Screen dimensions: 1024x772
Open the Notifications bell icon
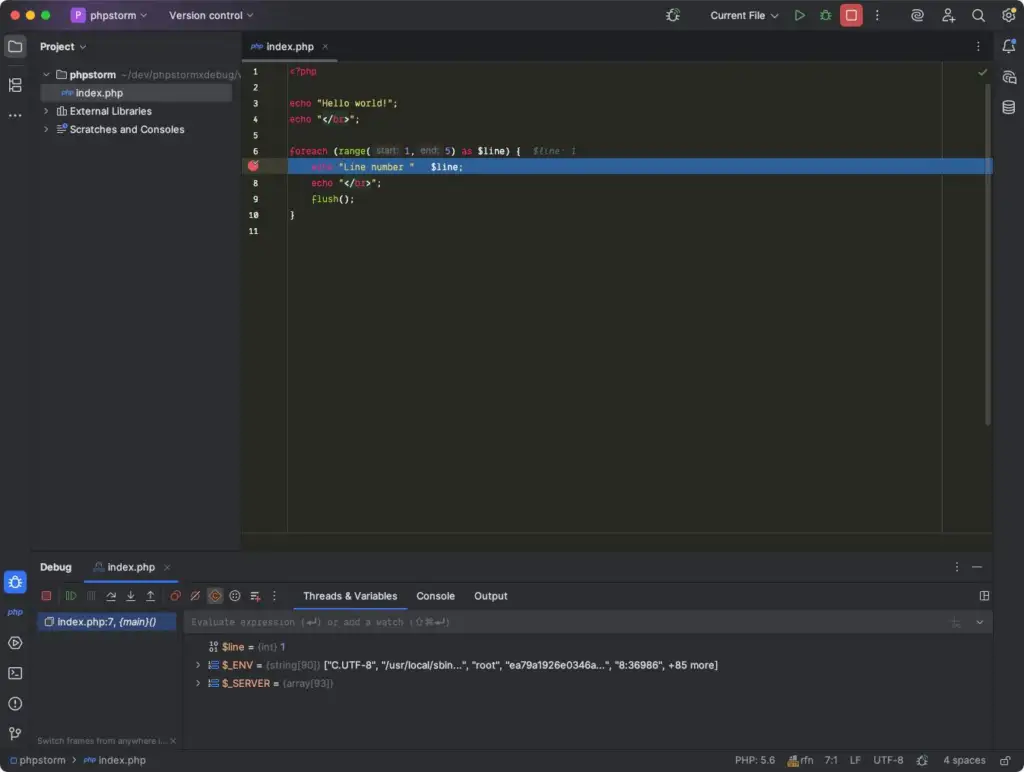pos(1008,46)
